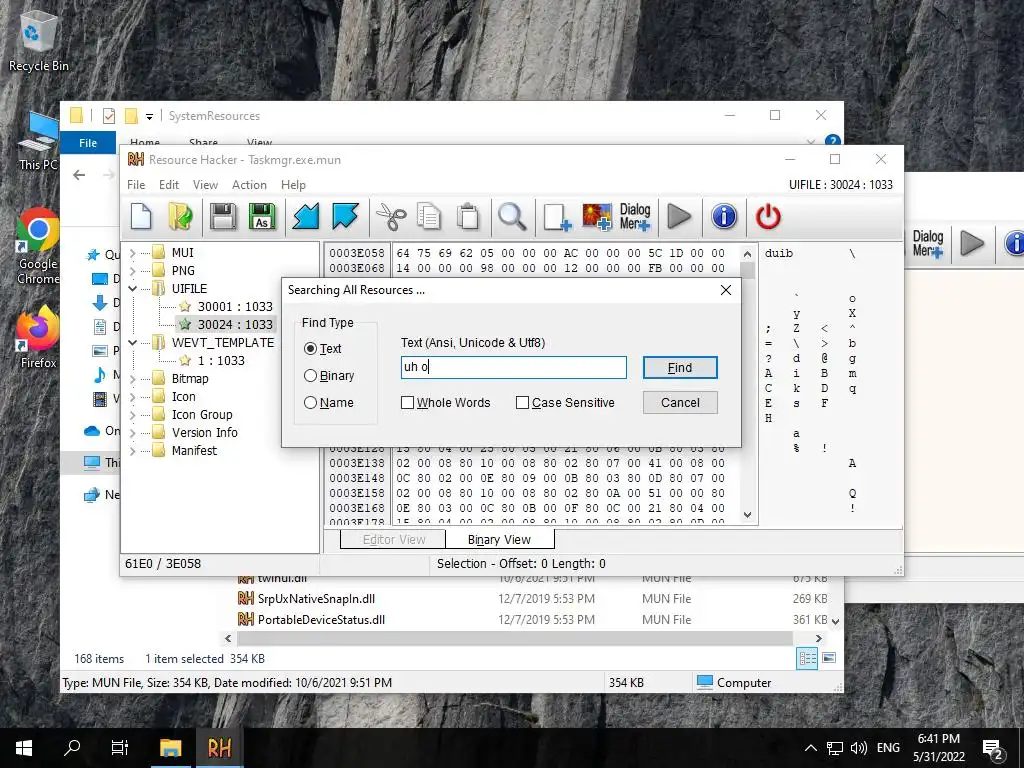Click the Explorer Details view icon

click(807, 658)
